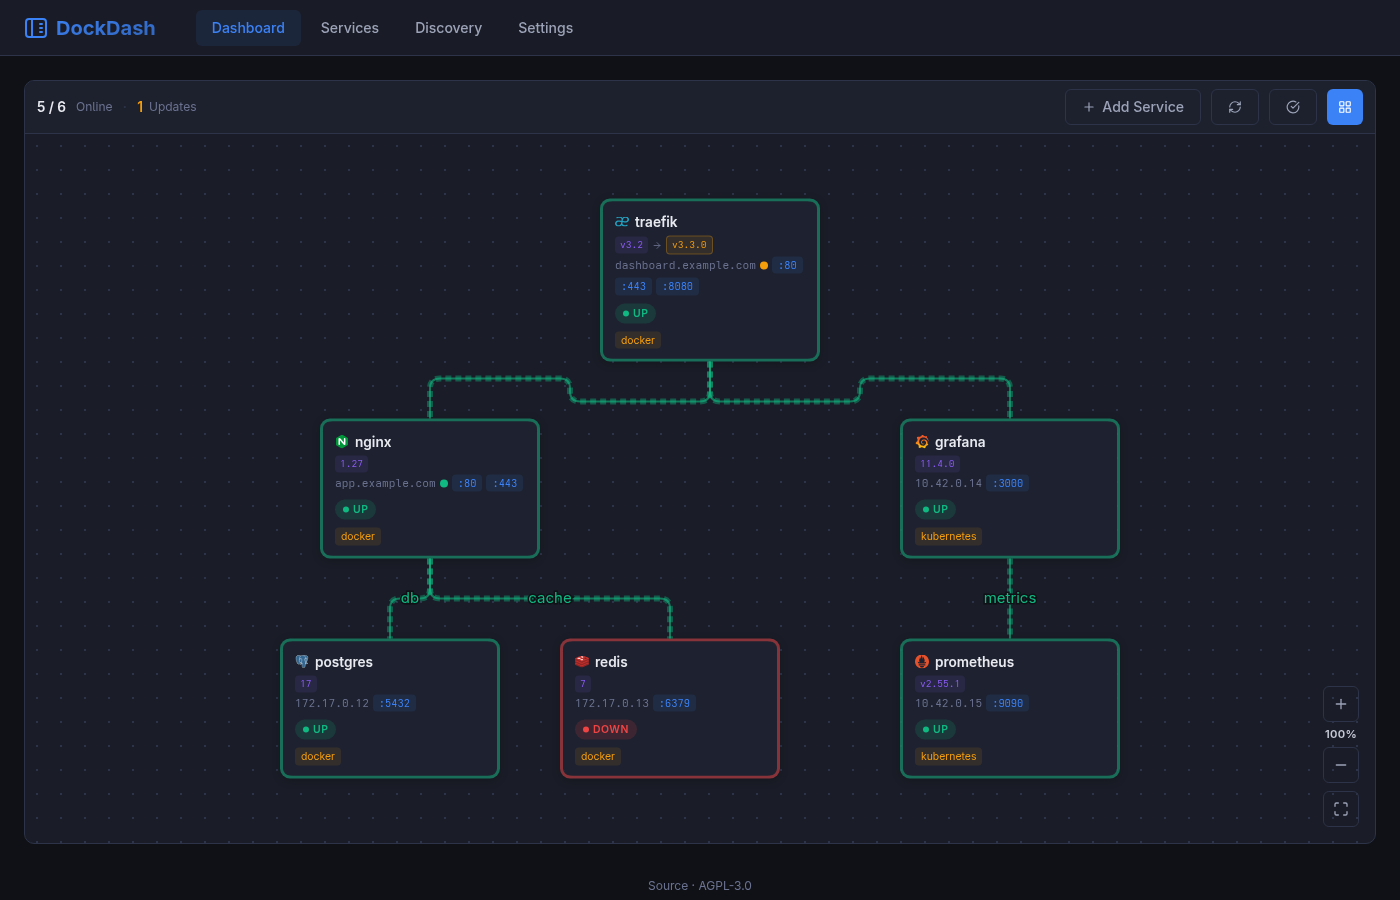Click the traefik v3.3.0 update badge
This screenshot has width=1400, height=900.
tap(689, 245)
